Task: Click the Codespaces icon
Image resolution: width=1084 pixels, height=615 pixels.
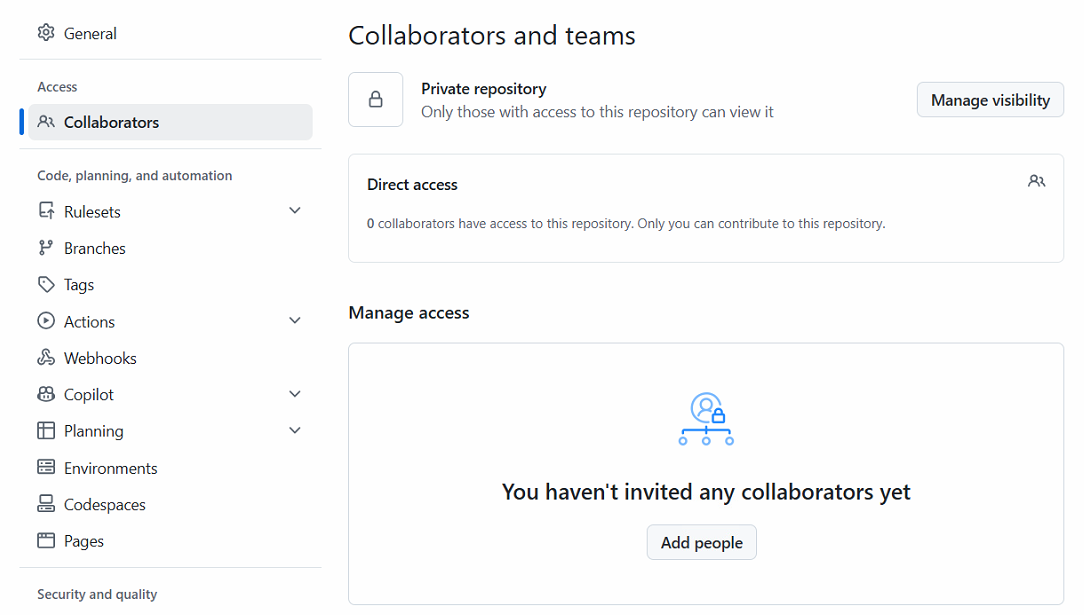Action: click(x=46, y=504)
